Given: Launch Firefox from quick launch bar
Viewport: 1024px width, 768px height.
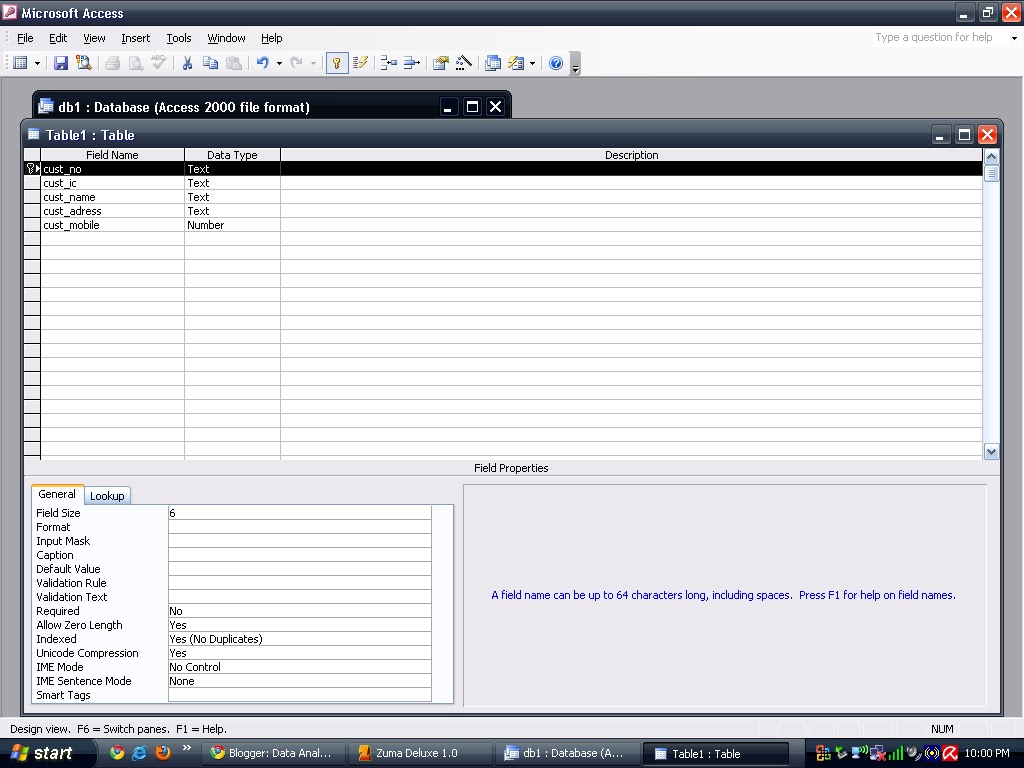Looking at the screenshot, I should [163, 753].
